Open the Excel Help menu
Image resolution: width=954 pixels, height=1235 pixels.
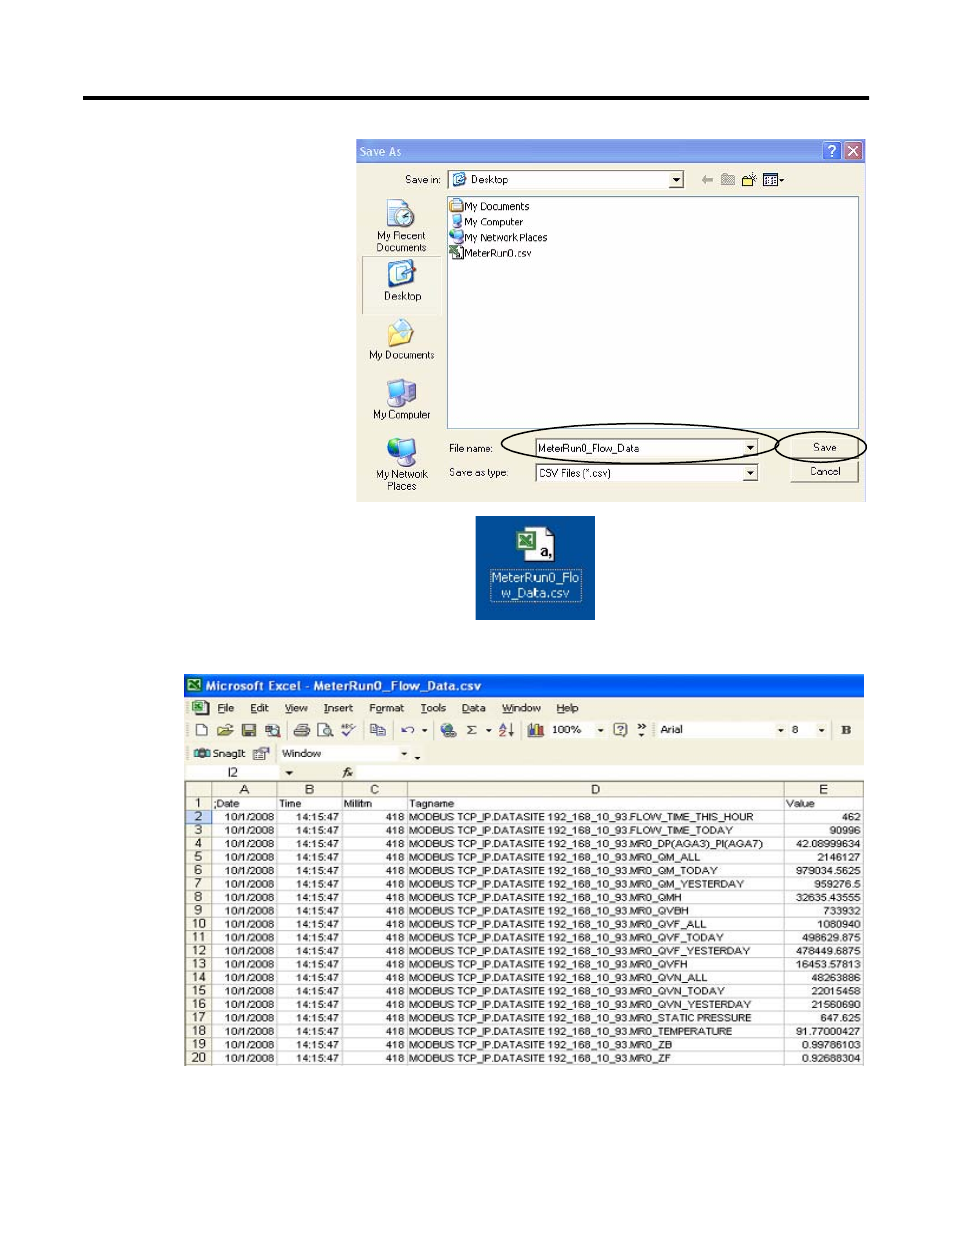point(567,708)
